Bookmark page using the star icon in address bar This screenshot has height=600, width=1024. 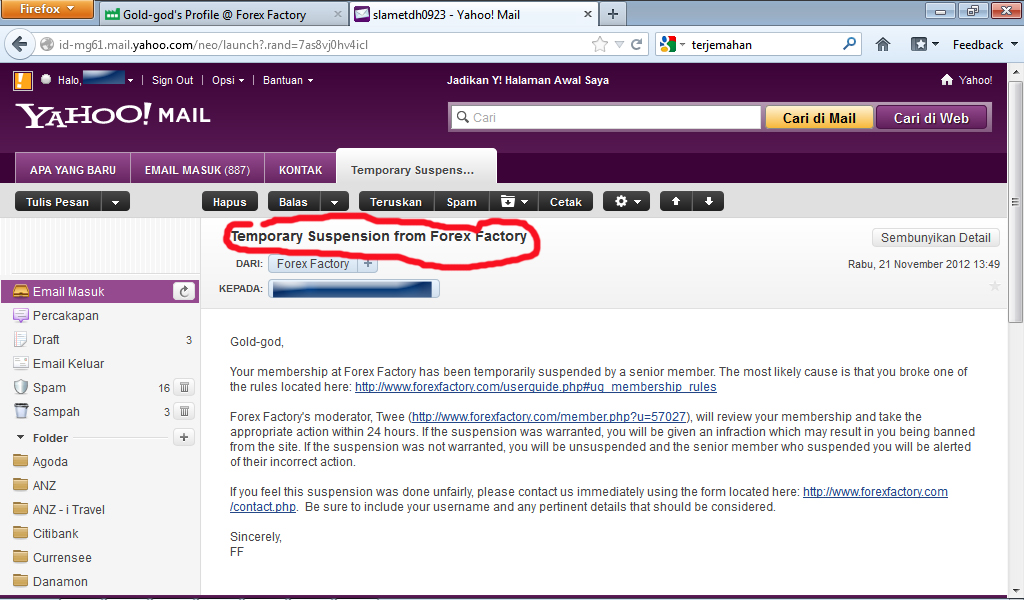(x=599, y=44)
